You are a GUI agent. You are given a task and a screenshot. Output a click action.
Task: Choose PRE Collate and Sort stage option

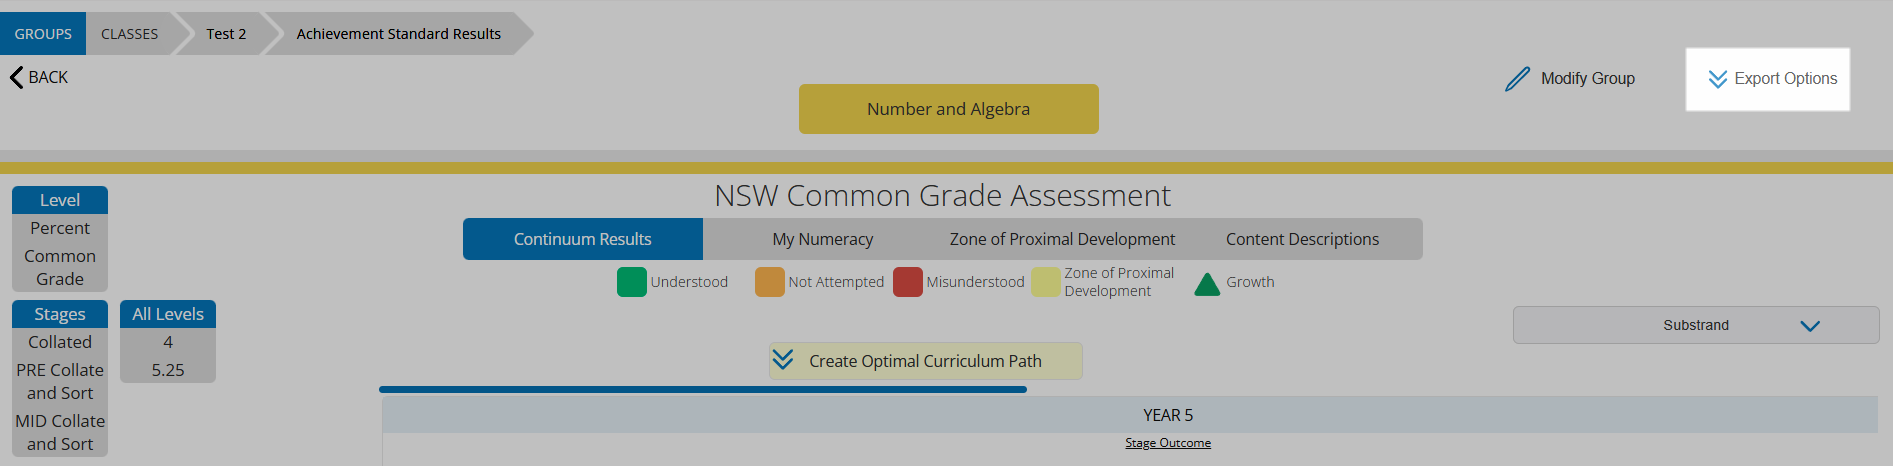click(x=60, y=381)
